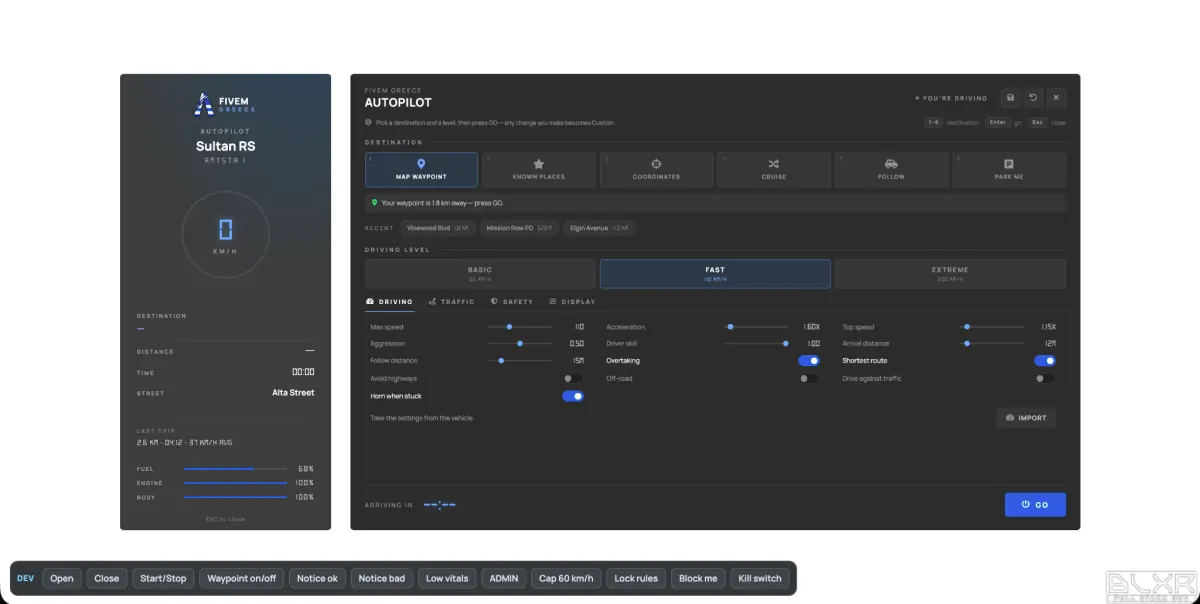Click the Low vitals dev button
1200x604 pixels.
[447, 578]
